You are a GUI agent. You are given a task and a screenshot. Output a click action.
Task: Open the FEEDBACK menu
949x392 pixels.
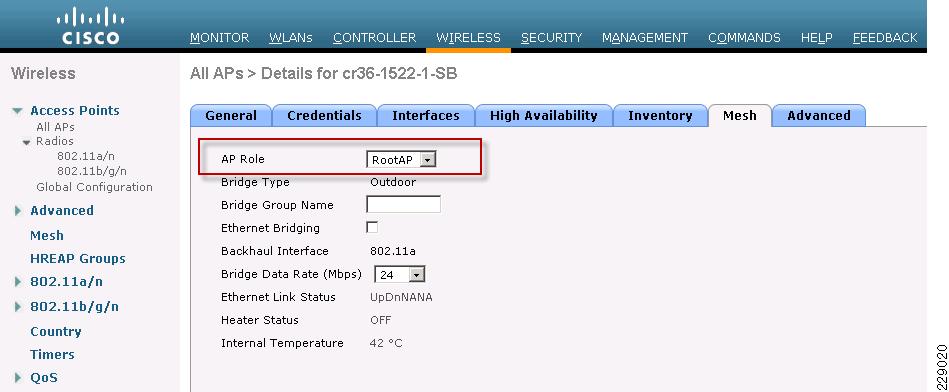click(x=885, y=38)
